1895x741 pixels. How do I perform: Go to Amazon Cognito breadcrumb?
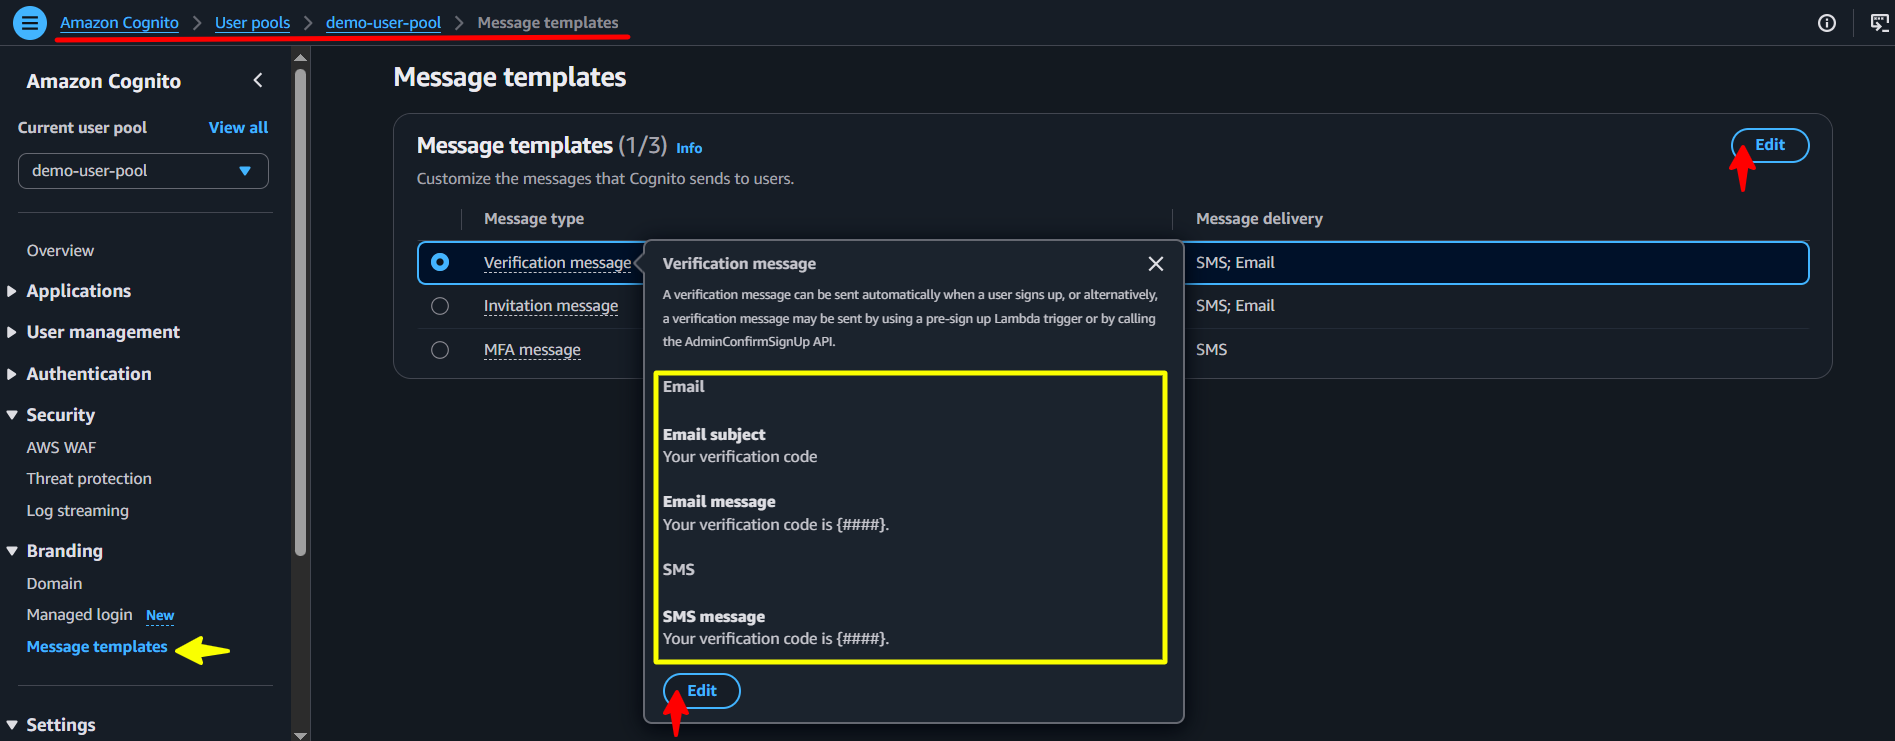pos(119,23)
